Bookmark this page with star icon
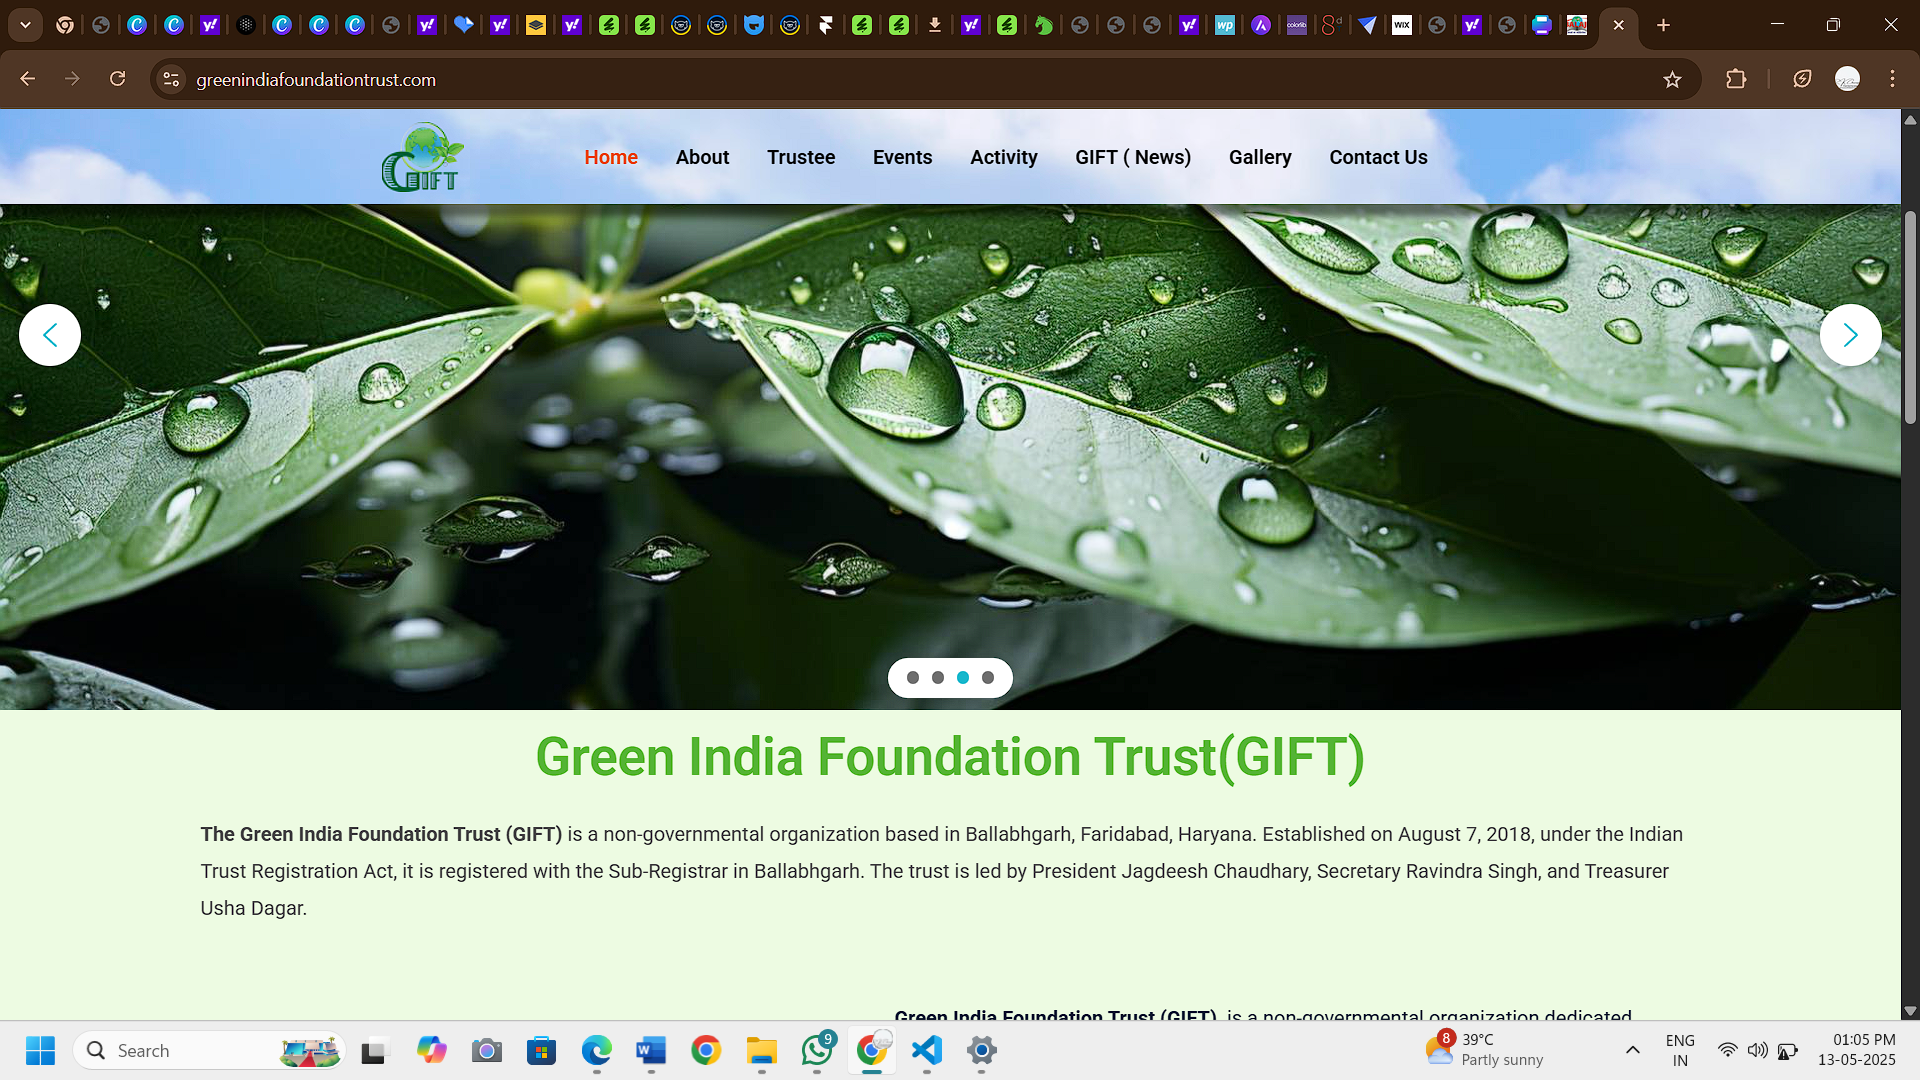The image size is (1920, 1080). pos(1672,80)
